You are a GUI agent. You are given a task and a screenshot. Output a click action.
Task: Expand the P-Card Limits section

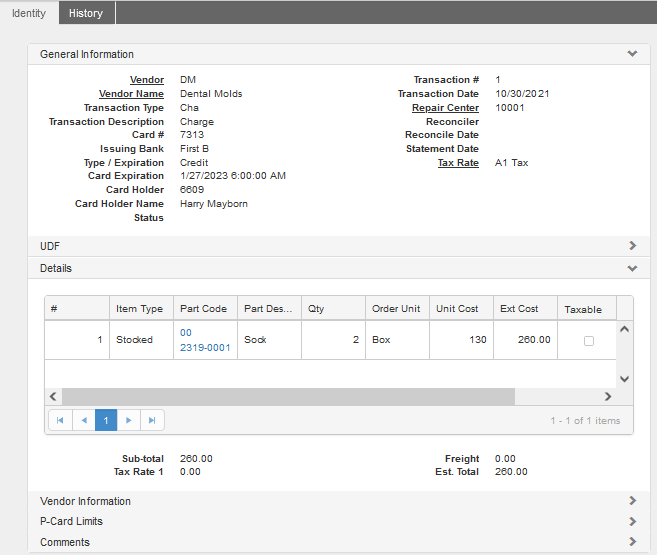[x=631, y=521]
